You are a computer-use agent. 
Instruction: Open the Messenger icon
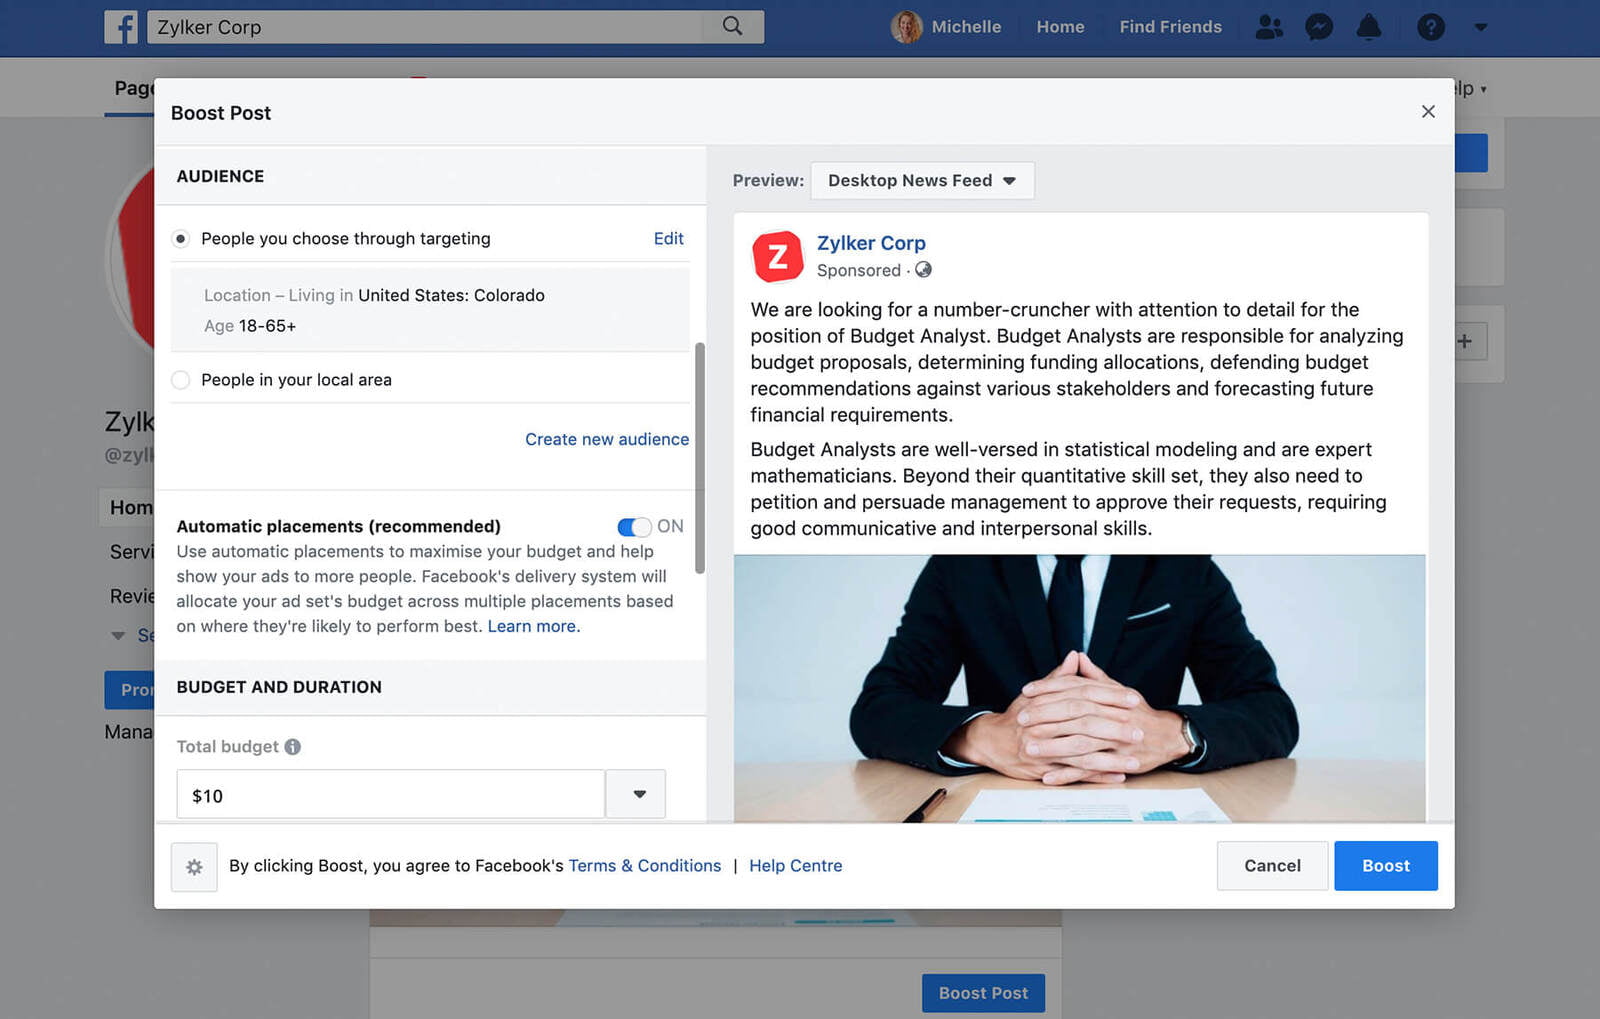coord(1319,27)
